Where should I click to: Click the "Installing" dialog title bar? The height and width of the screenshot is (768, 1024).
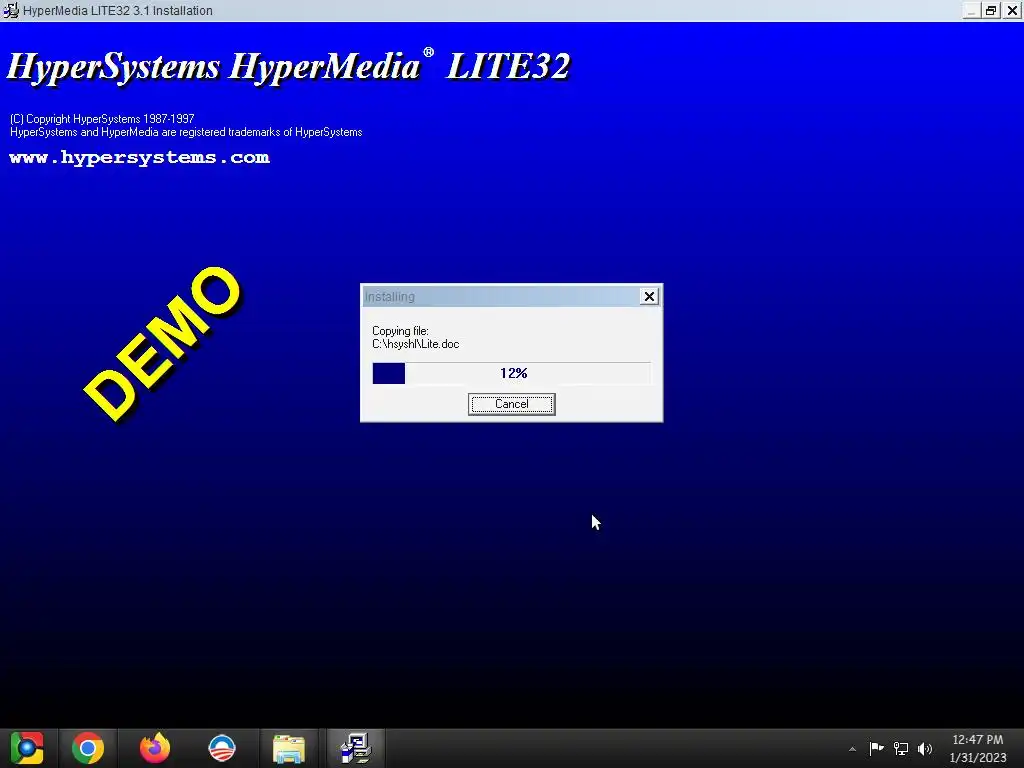[x=502, y=296]
